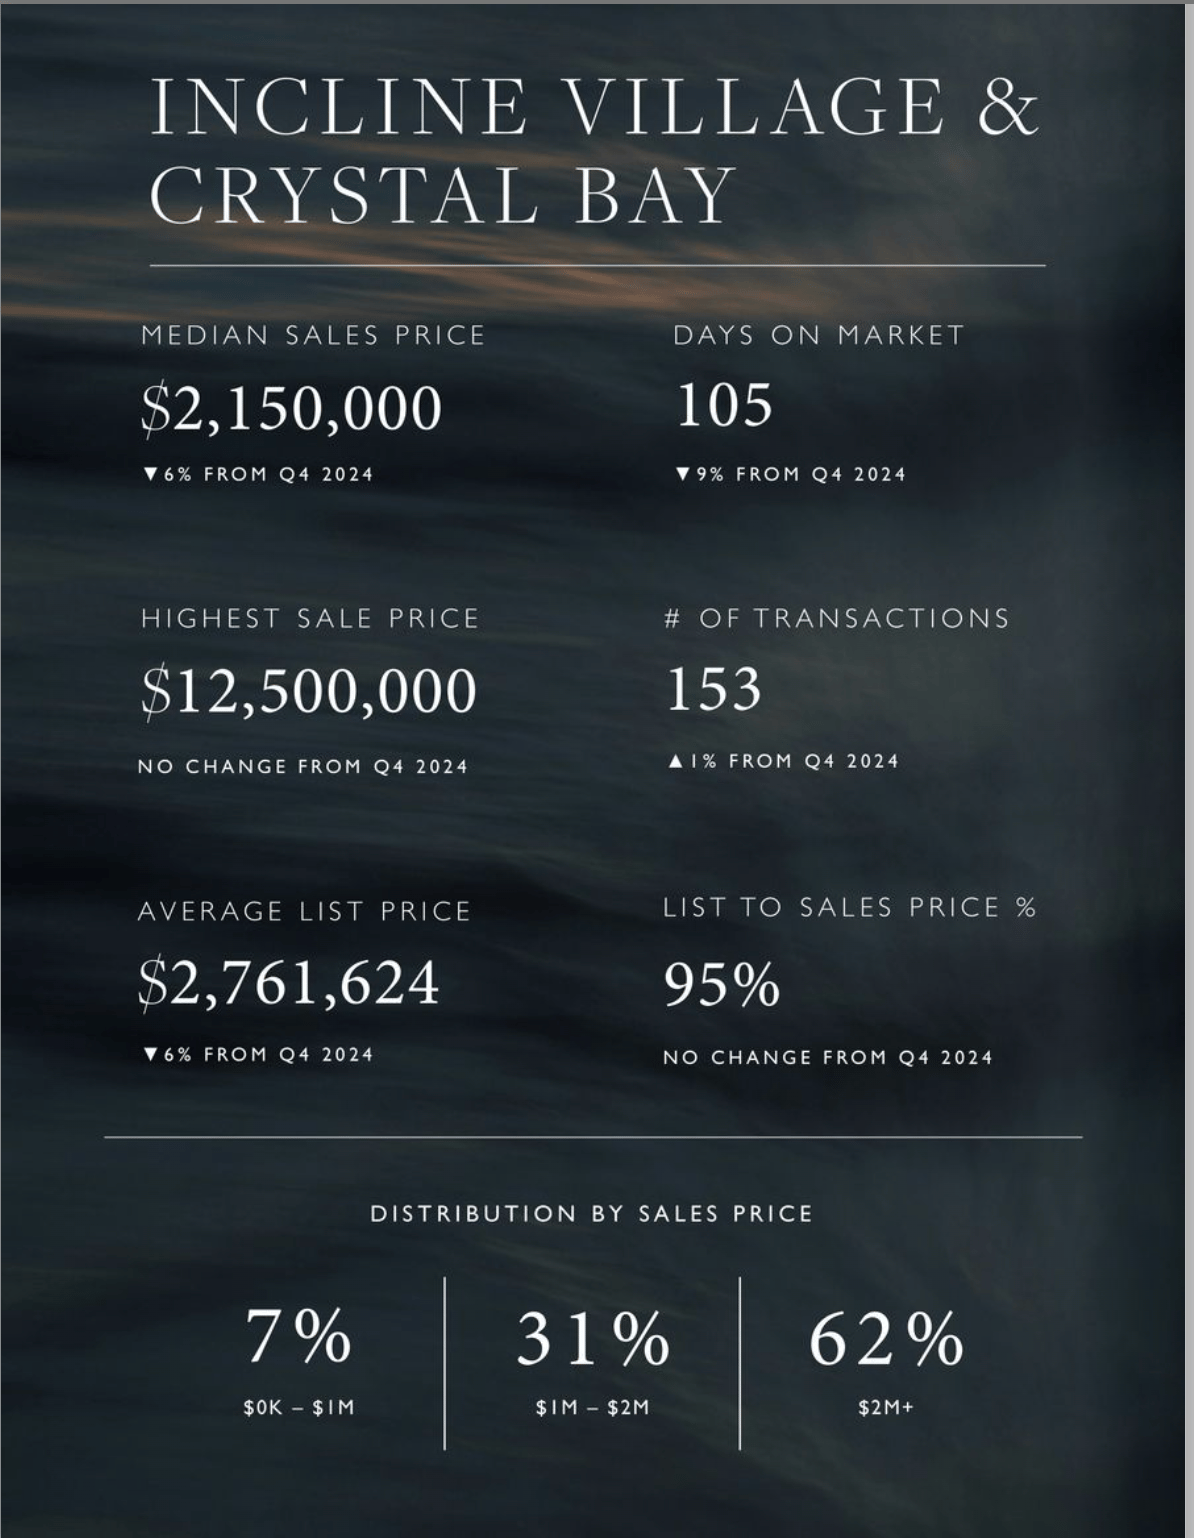Select the $12,500,000 highest sale price
1194x1538 pixels.
point(309,691)
